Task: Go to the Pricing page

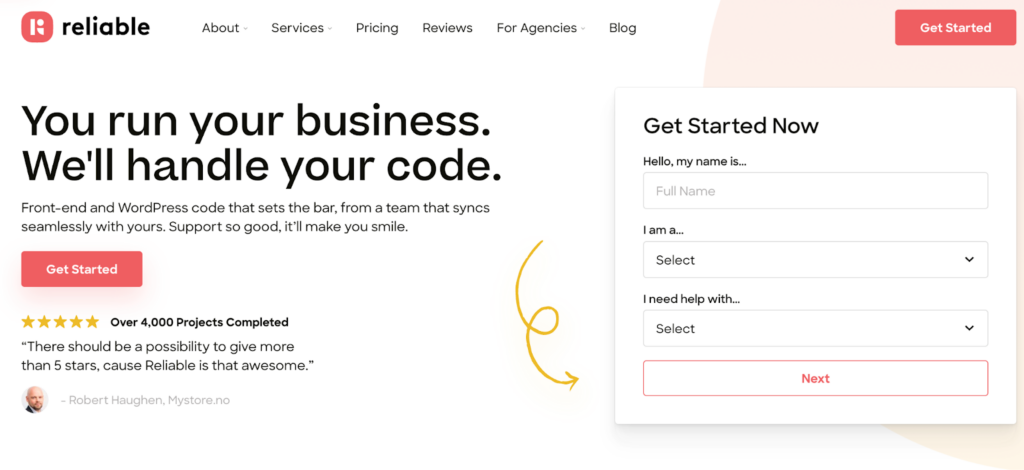Action: (377, 28)
